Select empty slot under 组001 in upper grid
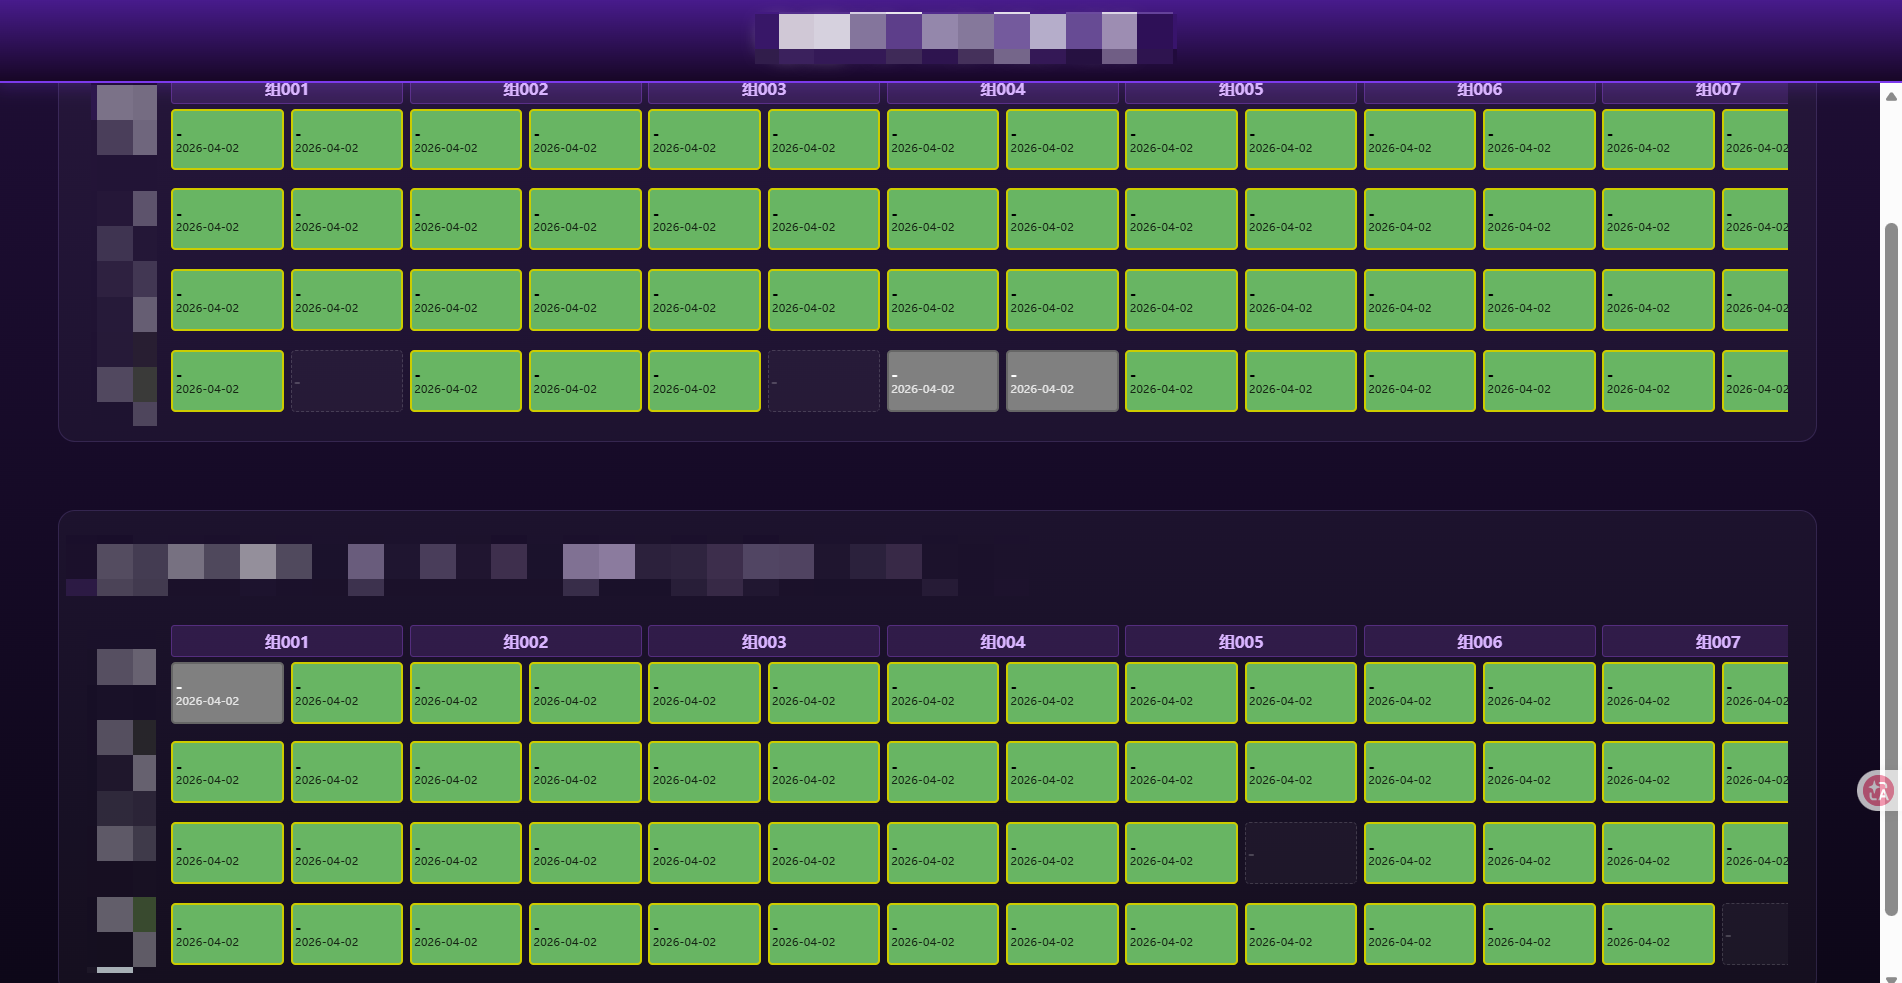The width and height of the screenshot is (1902, 983). click(347, 381)
